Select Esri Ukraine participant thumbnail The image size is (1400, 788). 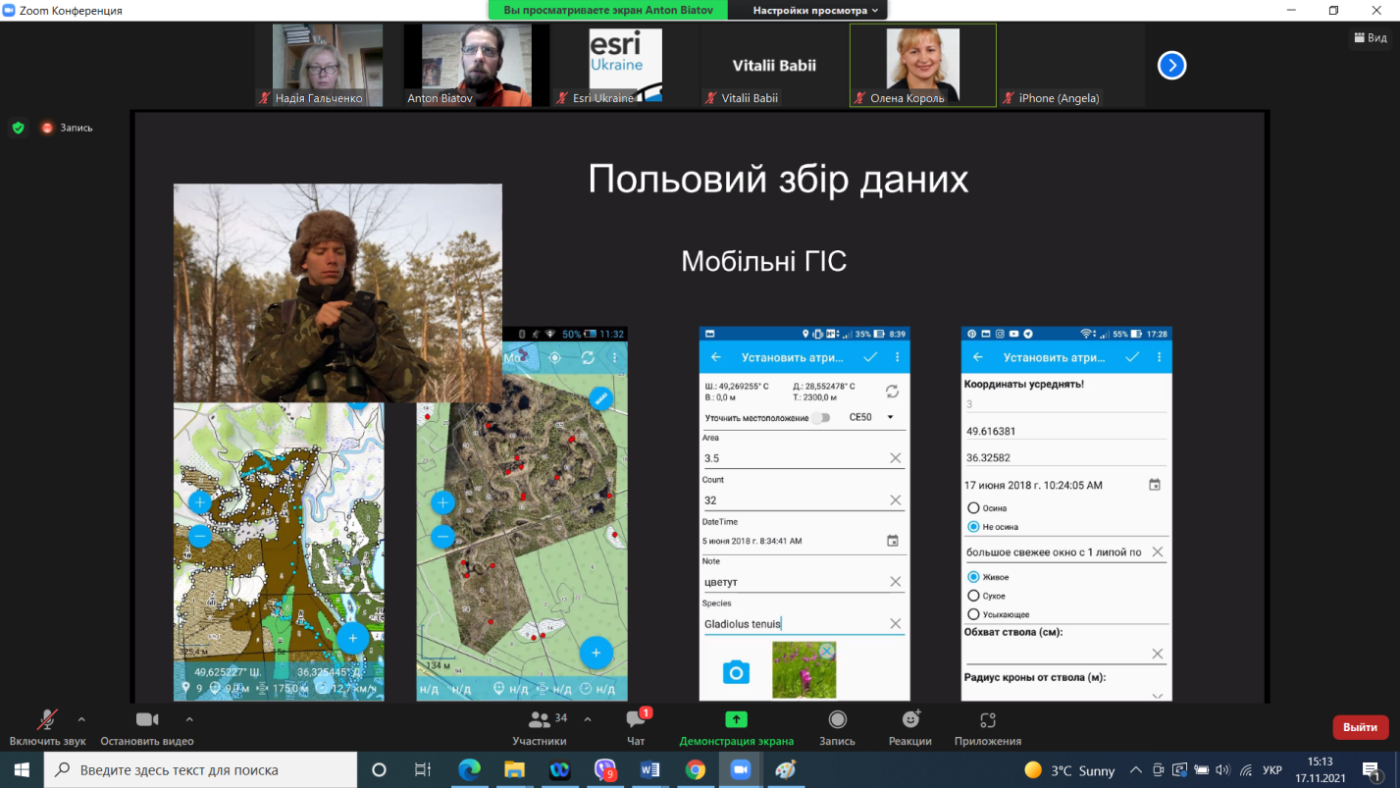[626, 65]
